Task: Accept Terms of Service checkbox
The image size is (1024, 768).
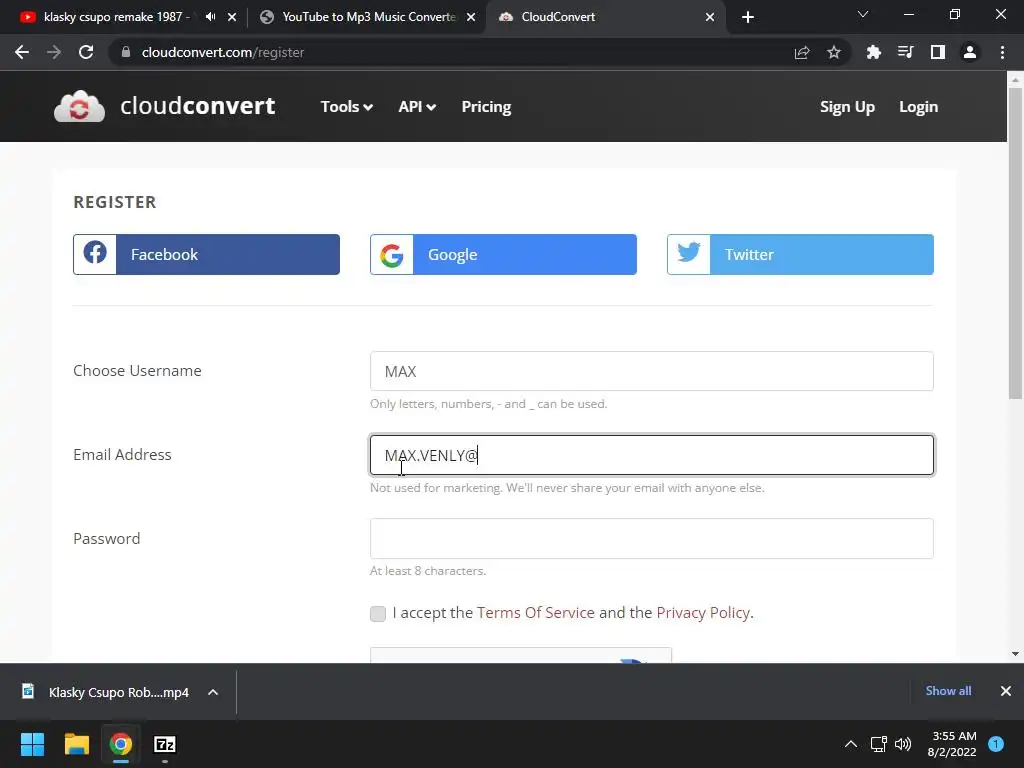Action: 377,613
